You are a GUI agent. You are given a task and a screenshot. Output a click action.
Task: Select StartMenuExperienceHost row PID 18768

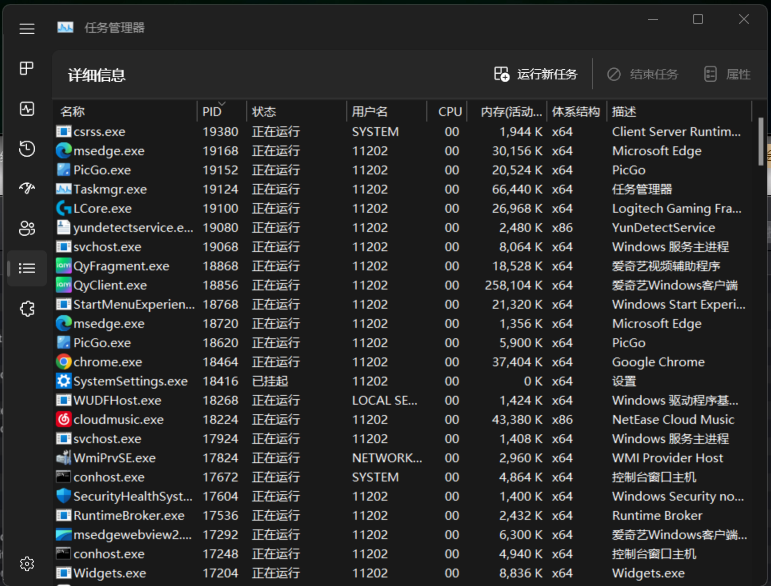pyautogui.click(x=403, y=304)
